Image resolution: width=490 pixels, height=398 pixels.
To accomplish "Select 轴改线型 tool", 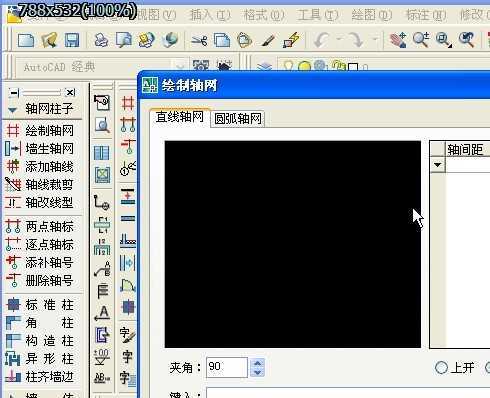I will coord(40,202).
